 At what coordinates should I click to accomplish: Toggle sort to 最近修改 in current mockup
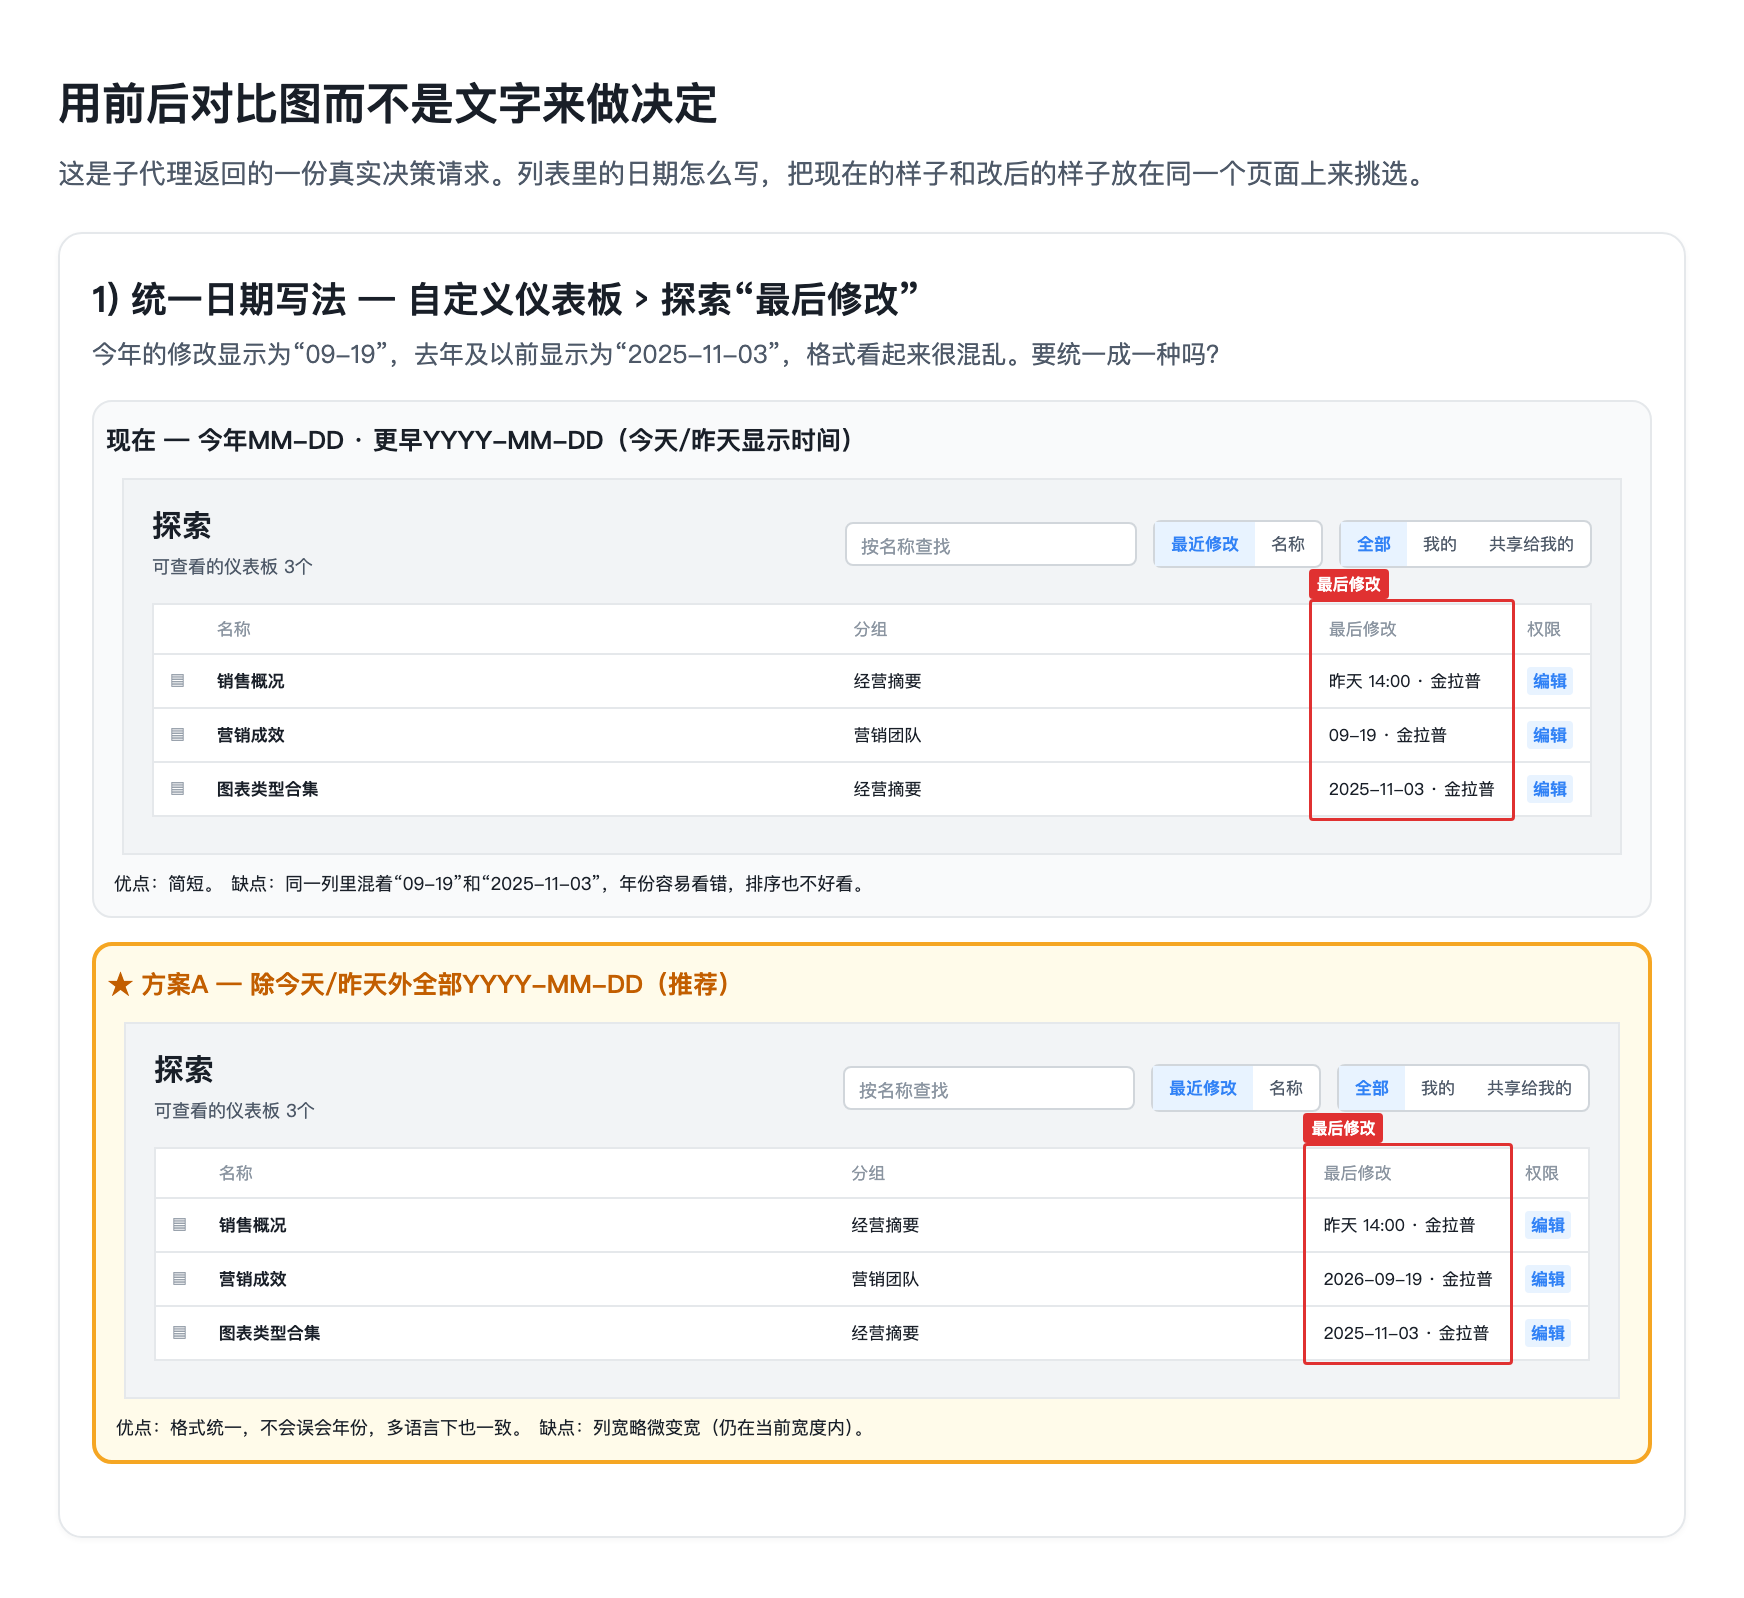click(1204, 544)
